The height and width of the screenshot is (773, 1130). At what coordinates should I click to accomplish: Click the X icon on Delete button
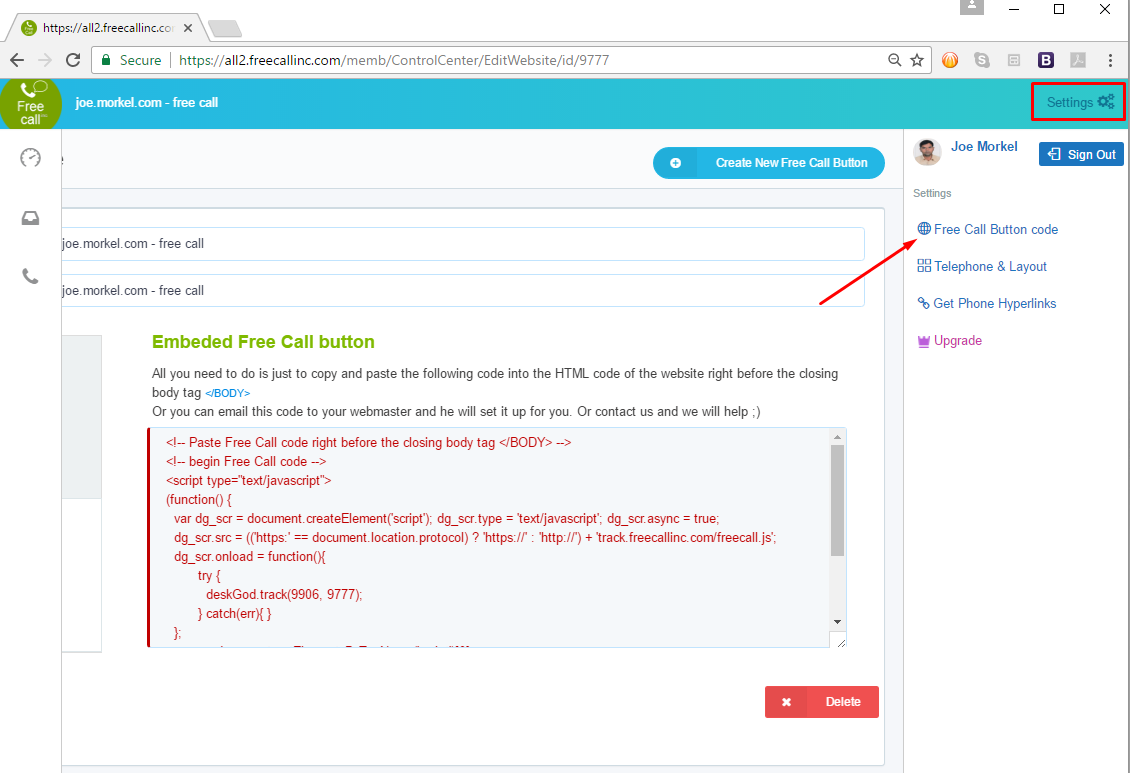(x=786, y=702)
